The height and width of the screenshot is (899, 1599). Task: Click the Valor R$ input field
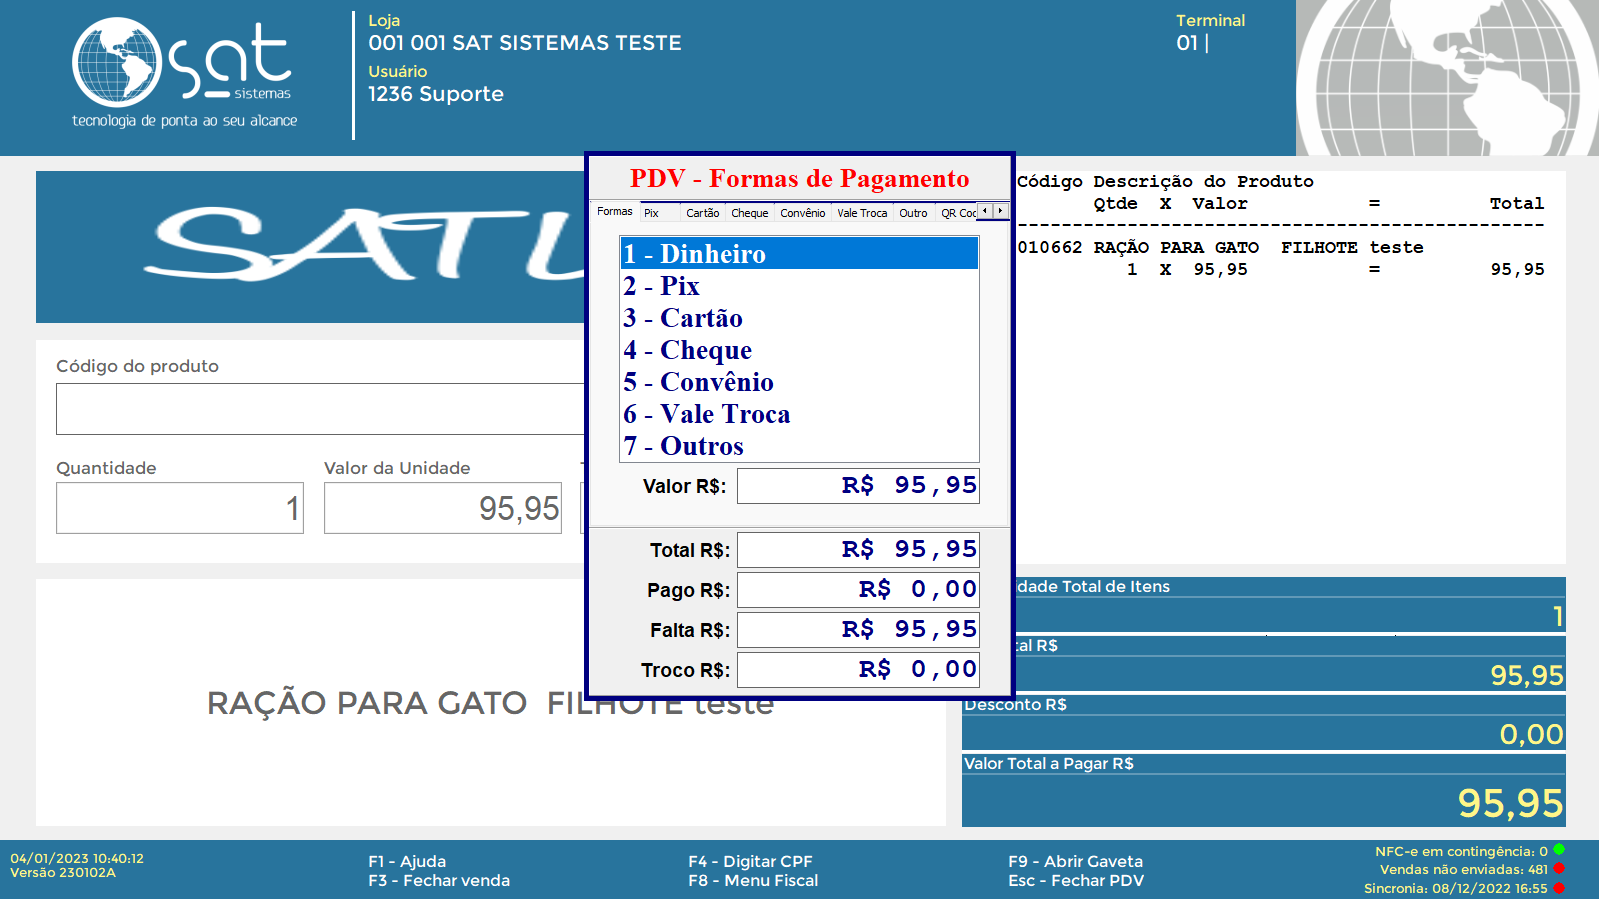coord(858,486)
